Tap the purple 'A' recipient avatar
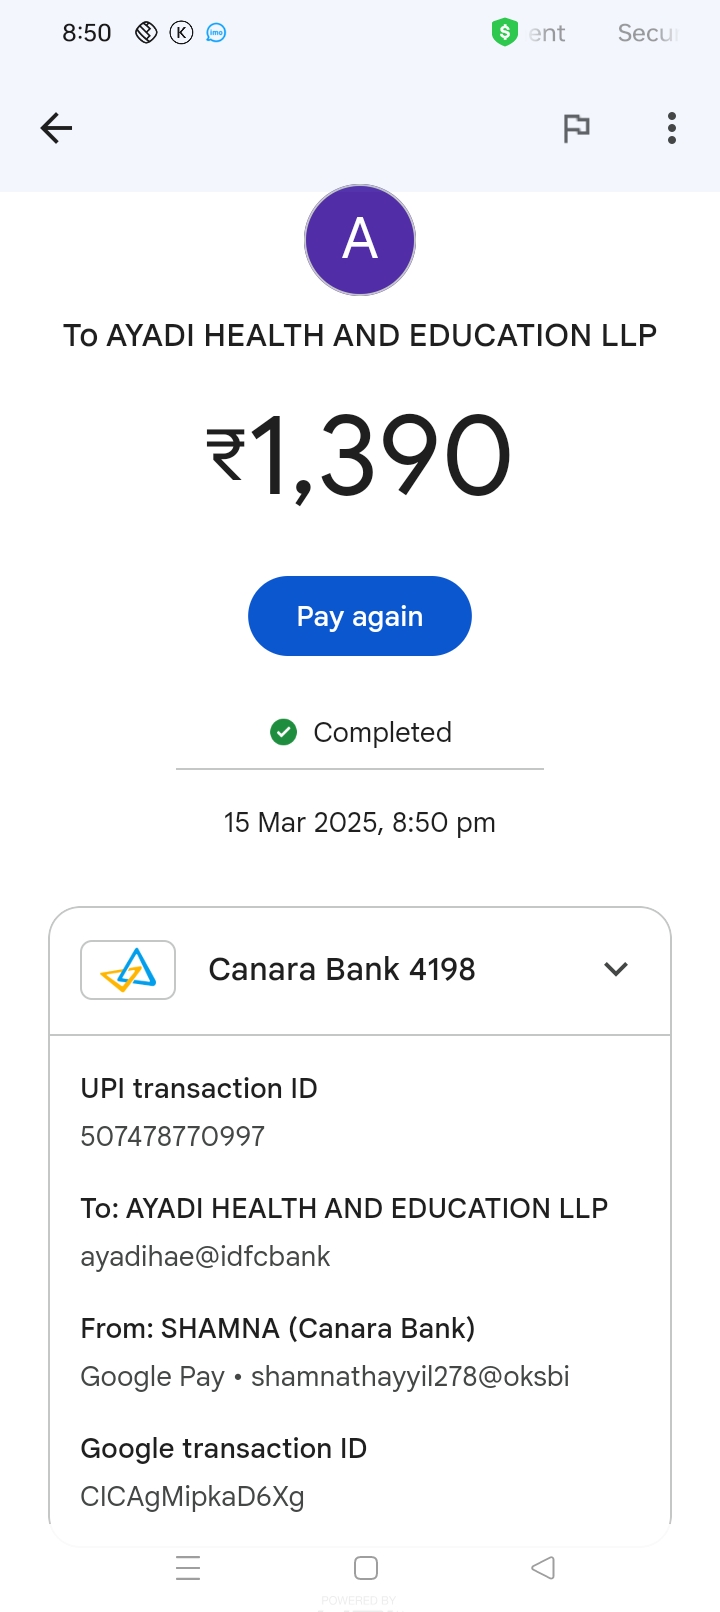720x1612 pixels. [360, 240]
